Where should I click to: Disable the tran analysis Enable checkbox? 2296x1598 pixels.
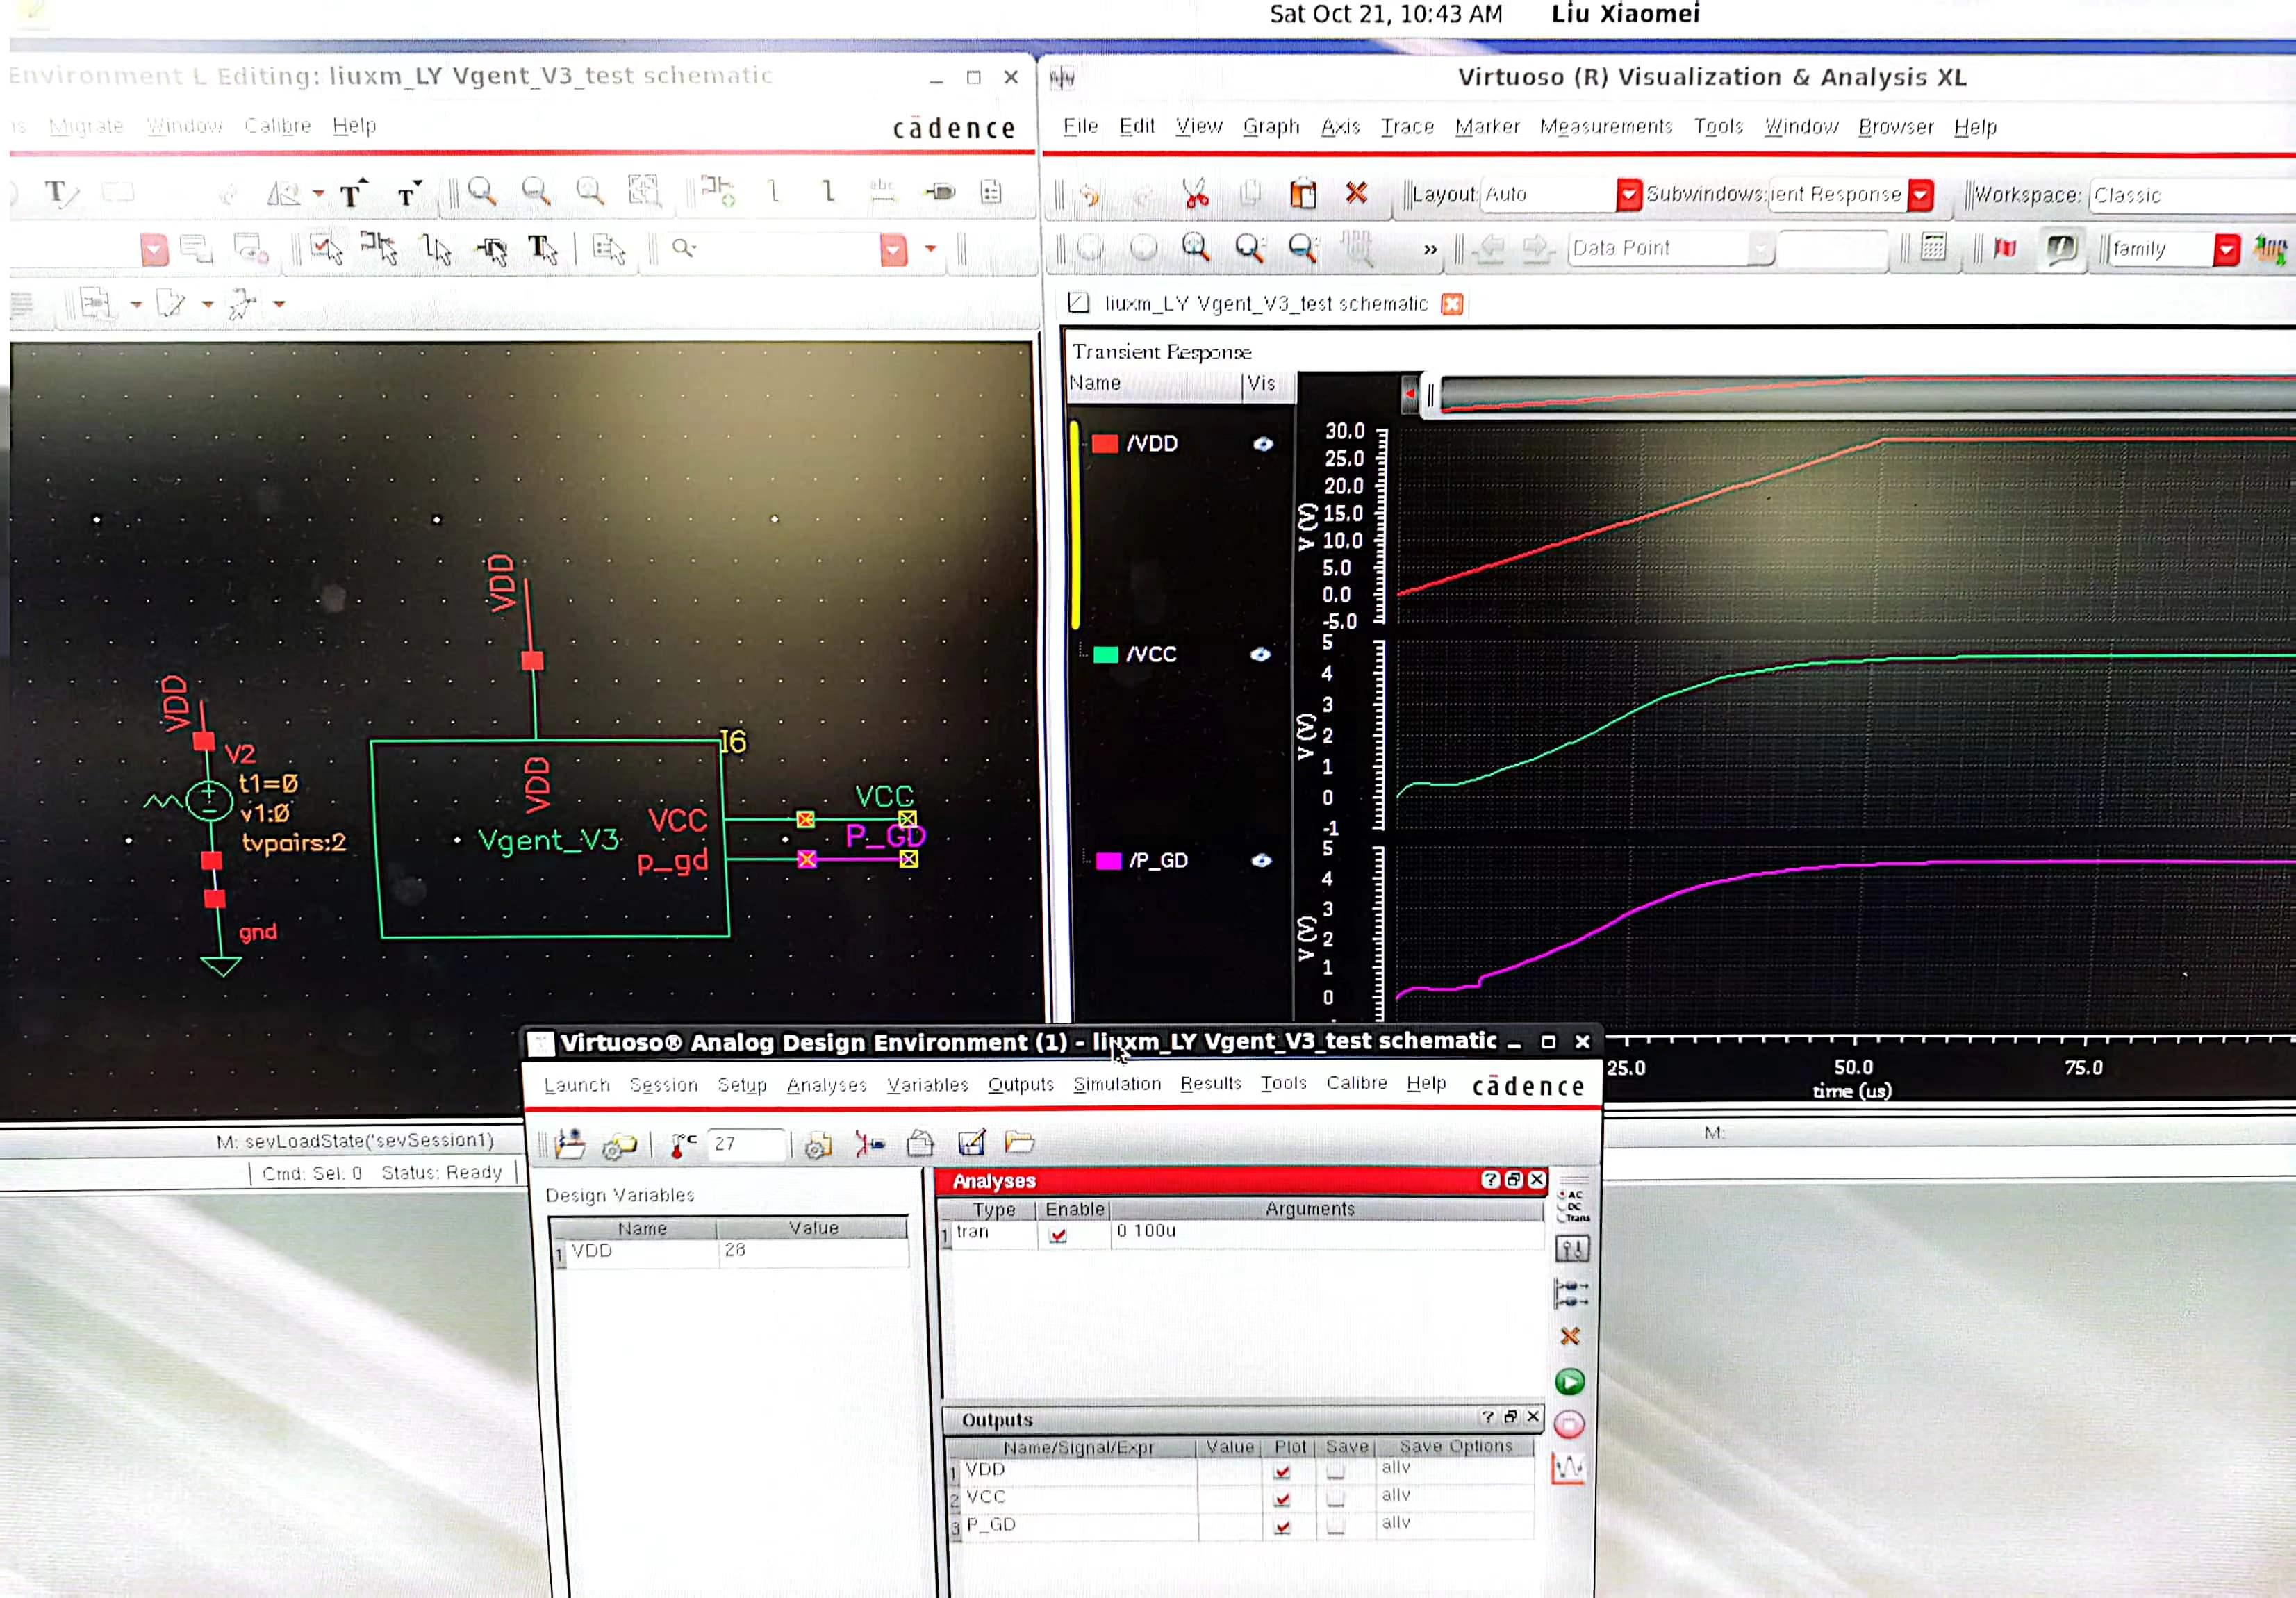coord(1058,1235)
